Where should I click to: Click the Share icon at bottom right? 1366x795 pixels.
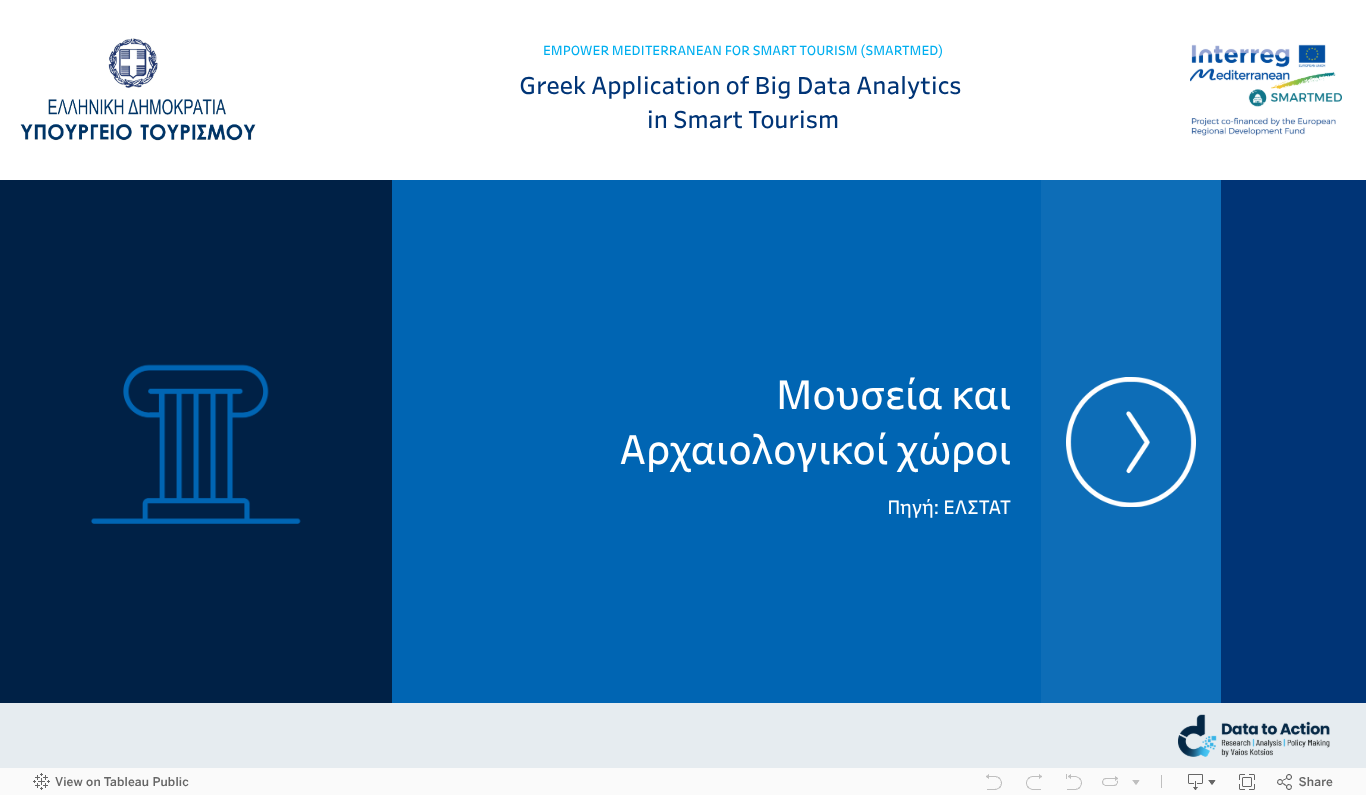[1283, 781]
